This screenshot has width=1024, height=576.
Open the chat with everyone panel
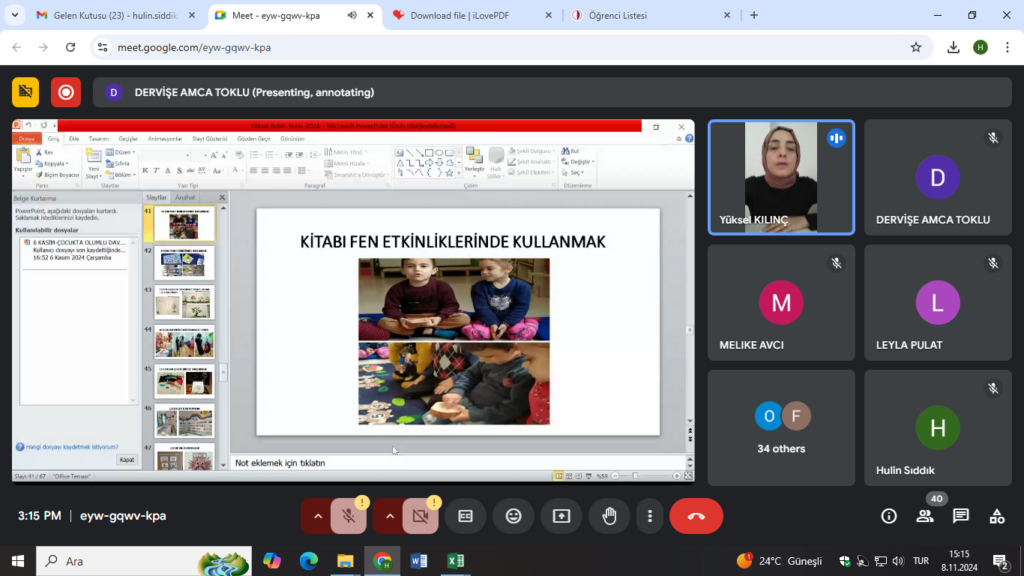[x=961, y=516]
